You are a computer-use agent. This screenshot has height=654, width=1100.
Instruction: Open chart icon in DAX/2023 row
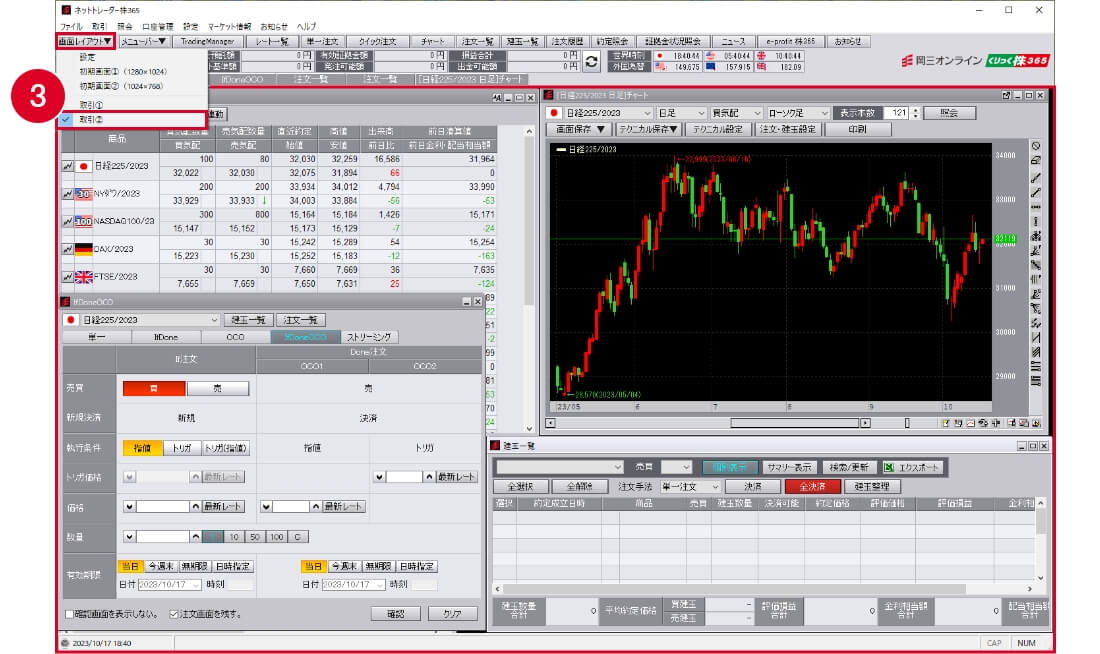pyautogui.click(x=67, y=249)
